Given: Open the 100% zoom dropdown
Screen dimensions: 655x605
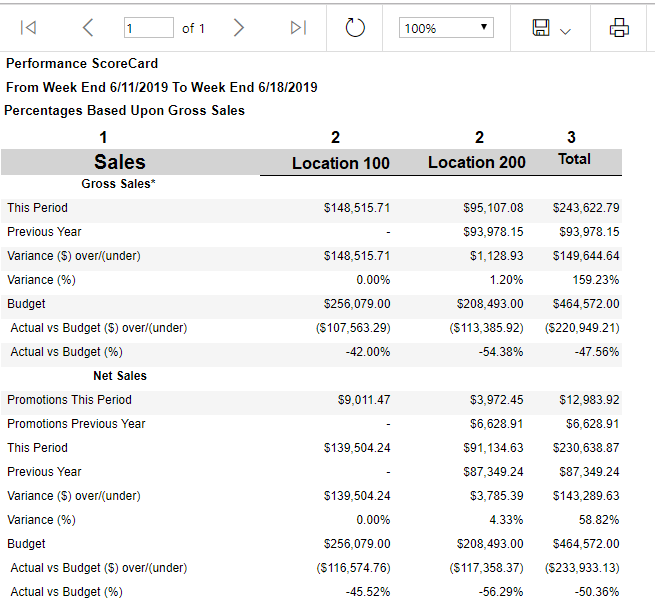Looking at the screenshot, I should (446, 28).
